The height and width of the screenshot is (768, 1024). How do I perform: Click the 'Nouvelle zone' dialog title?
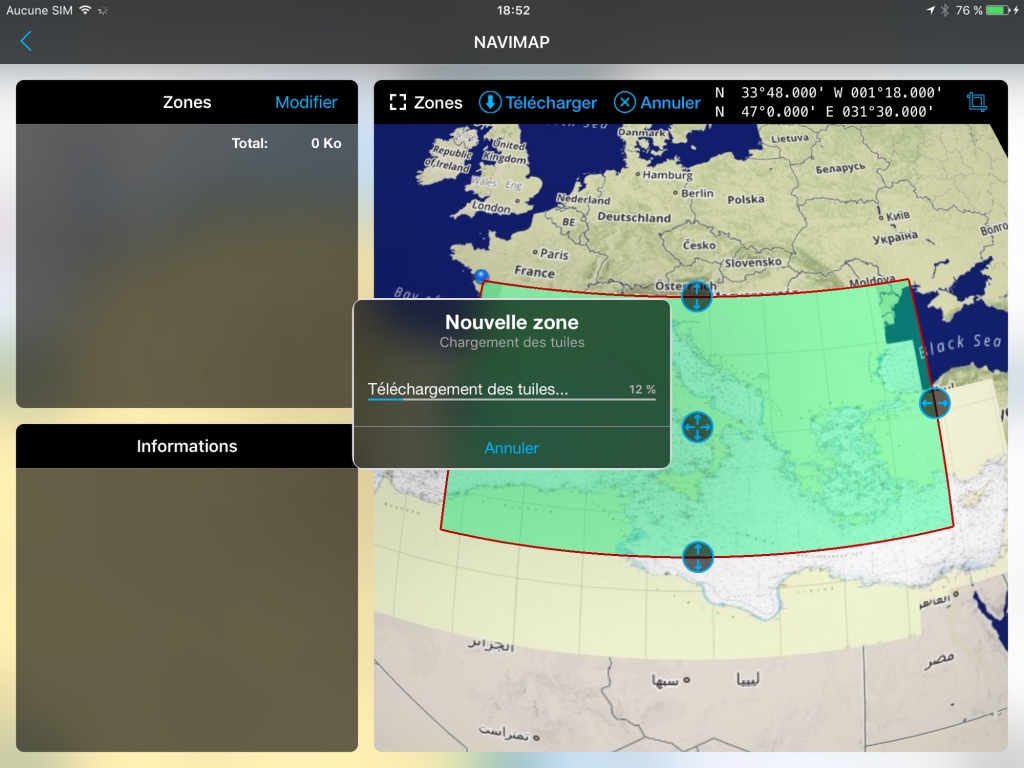pyautogui.click(x=511, y=322)
